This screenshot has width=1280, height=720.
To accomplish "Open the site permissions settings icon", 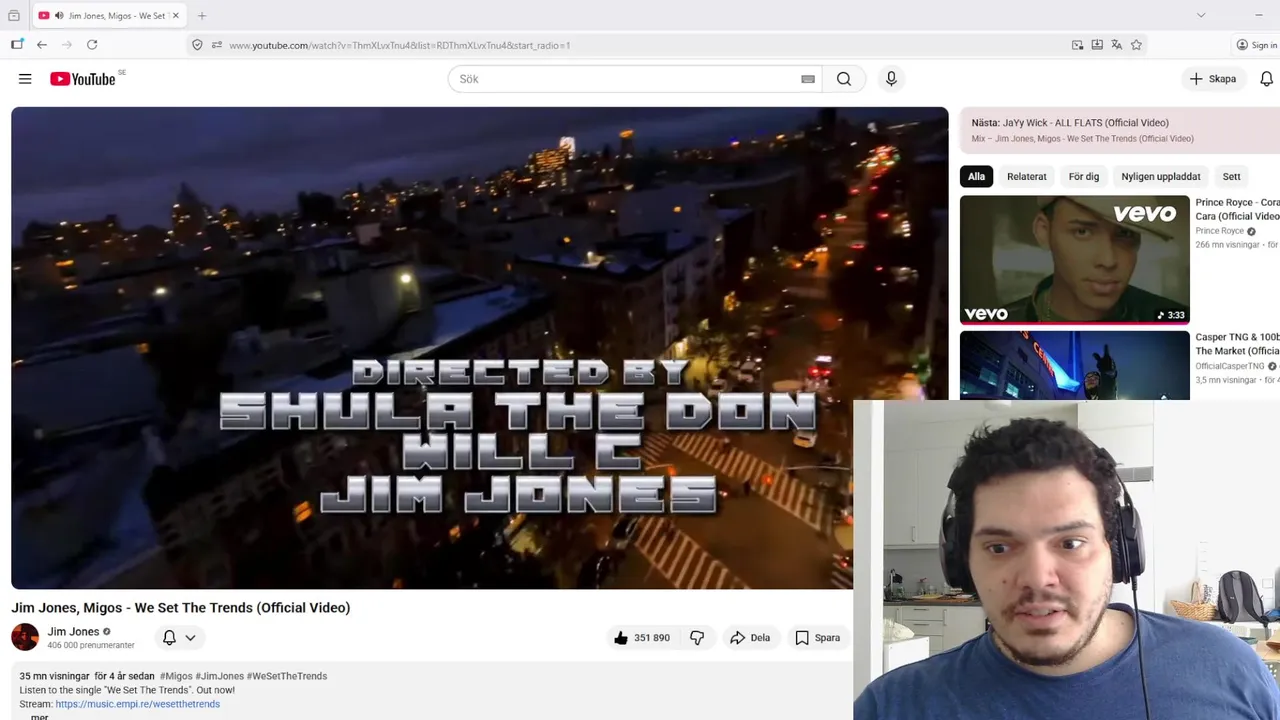I will click(x=216, y=45).
